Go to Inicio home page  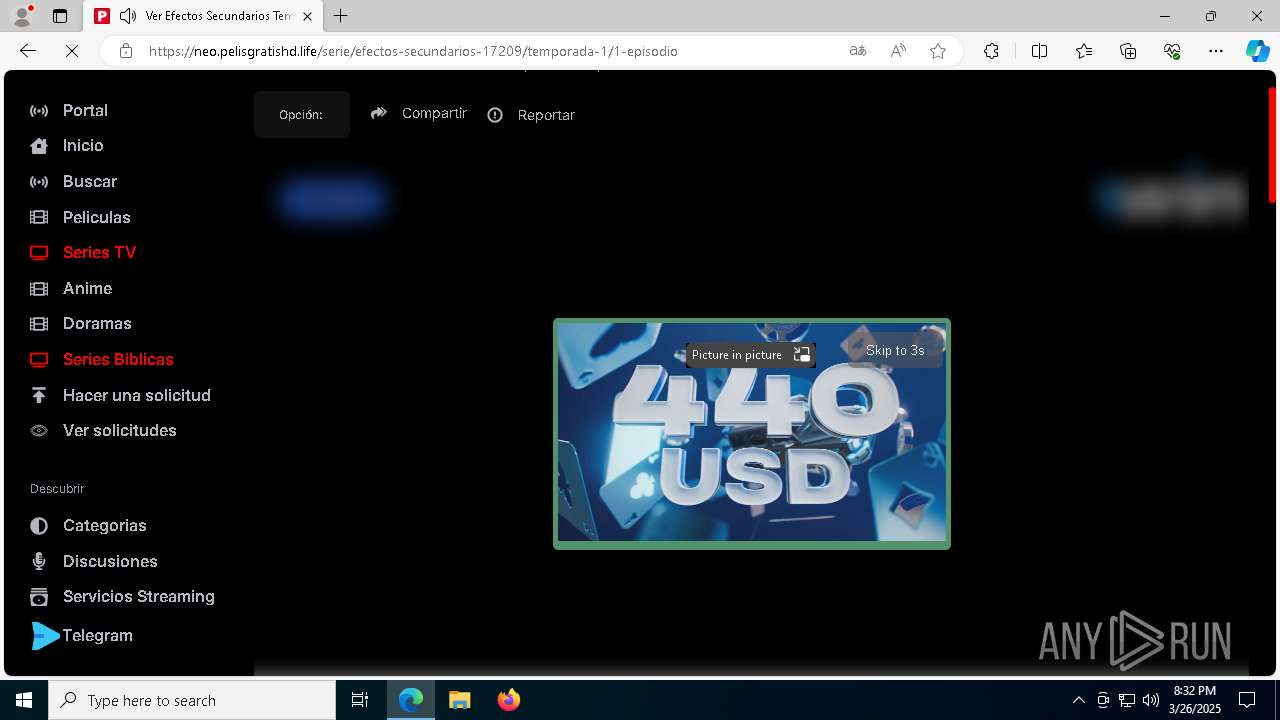click(83, 145)
